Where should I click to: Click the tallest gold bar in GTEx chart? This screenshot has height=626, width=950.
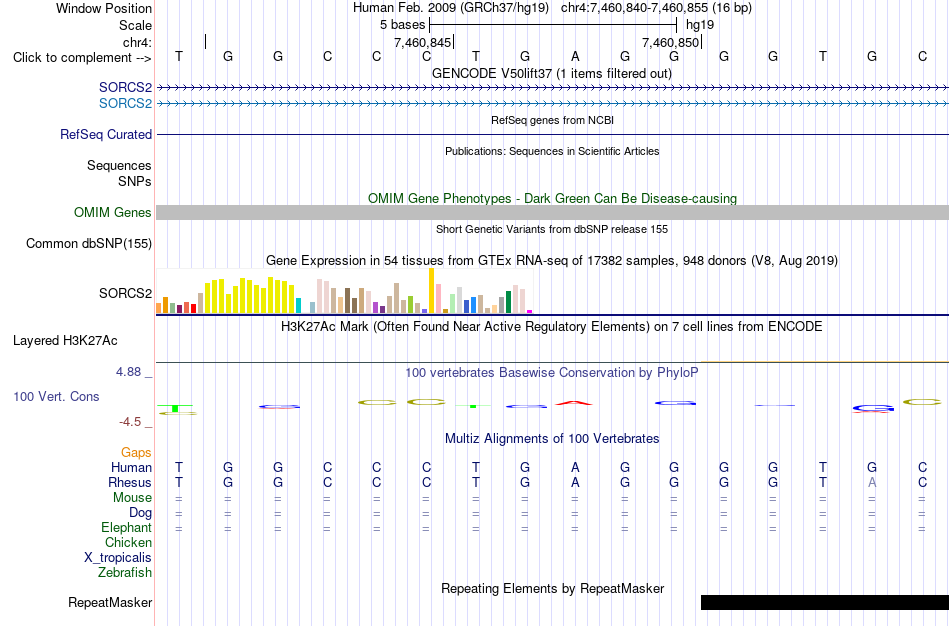431,291
